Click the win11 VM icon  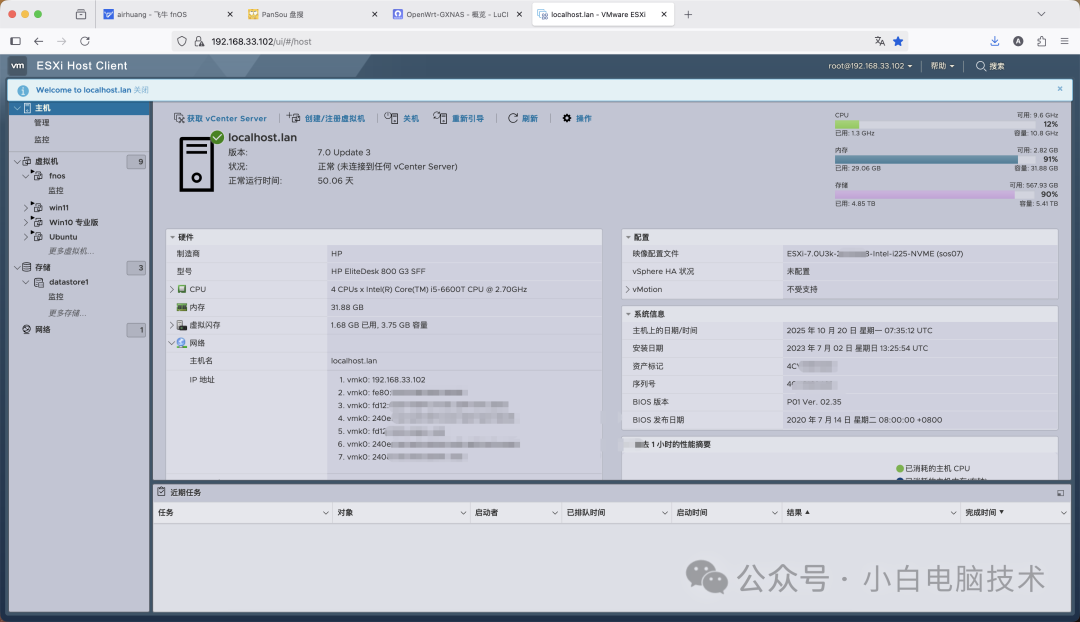37,207
